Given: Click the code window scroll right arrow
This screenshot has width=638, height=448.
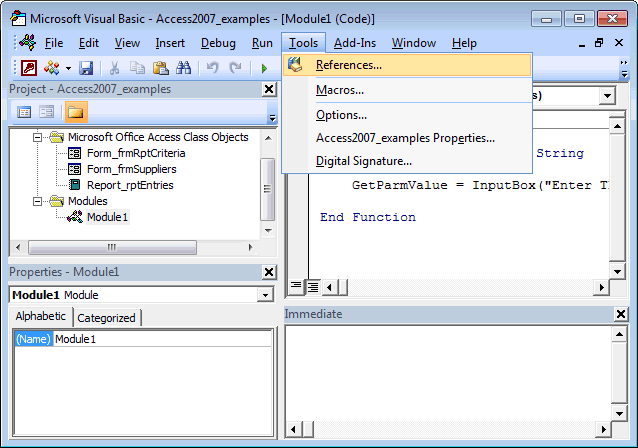Looking at the screenshot, I should (x=601, y=287).
